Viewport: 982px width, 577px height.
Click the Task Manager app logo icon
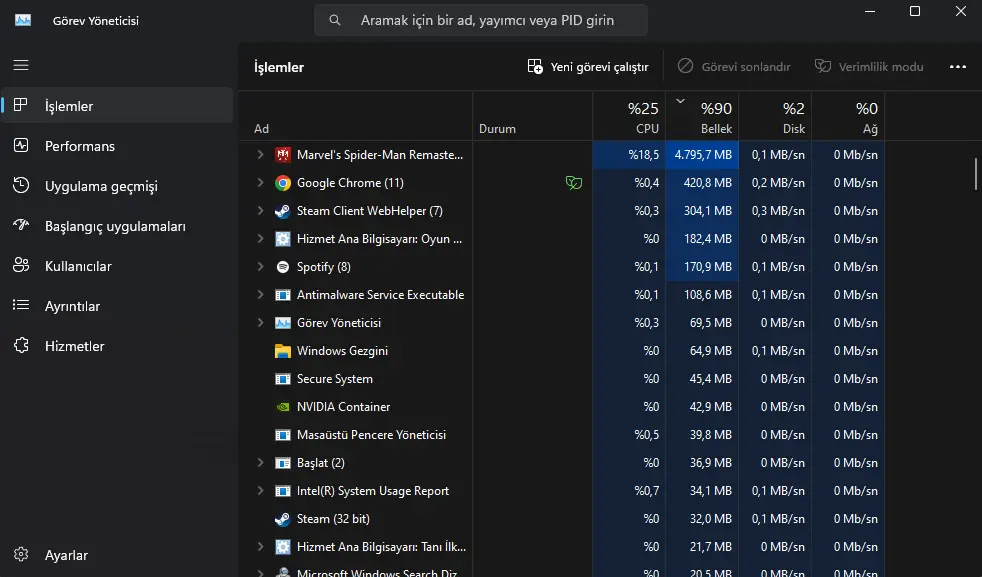click(23, 20)
